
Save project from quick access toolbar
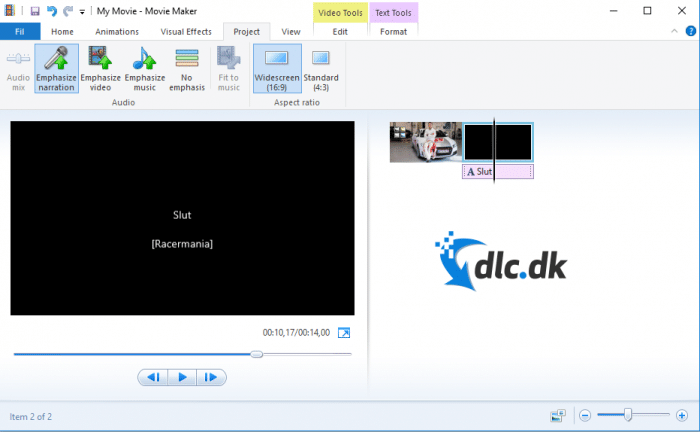click(35, 11)
